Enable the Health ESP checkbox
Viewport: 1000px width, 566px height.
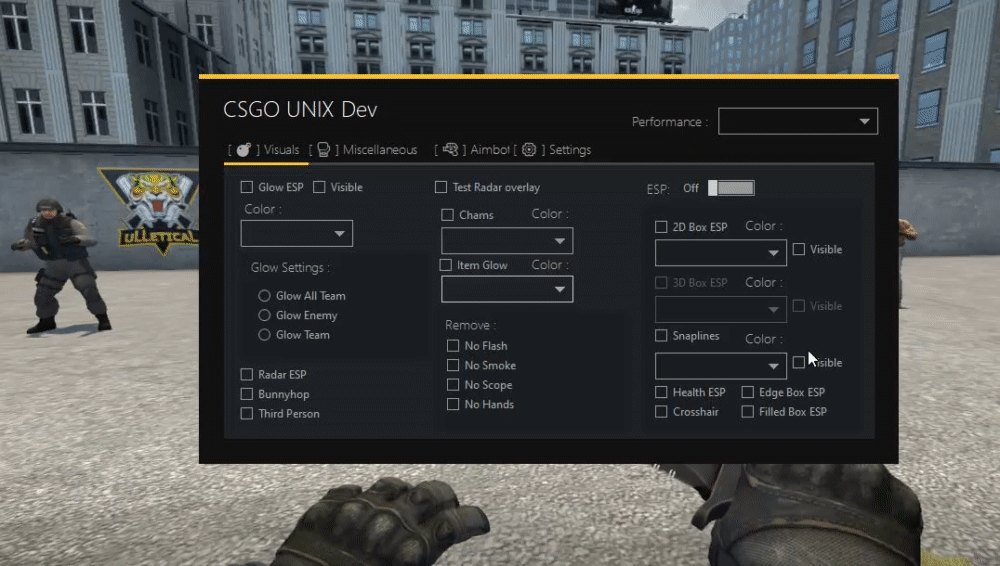(x=661, y=392)
